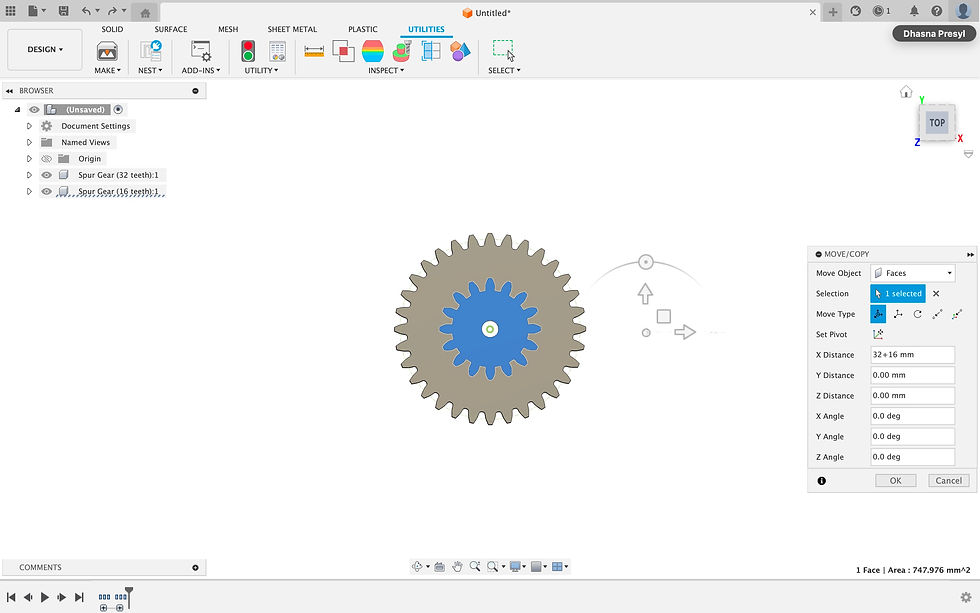This screenshot has width=980, height=613.
Task: Open the Move Object Faces dropdown
Action: 912,273
